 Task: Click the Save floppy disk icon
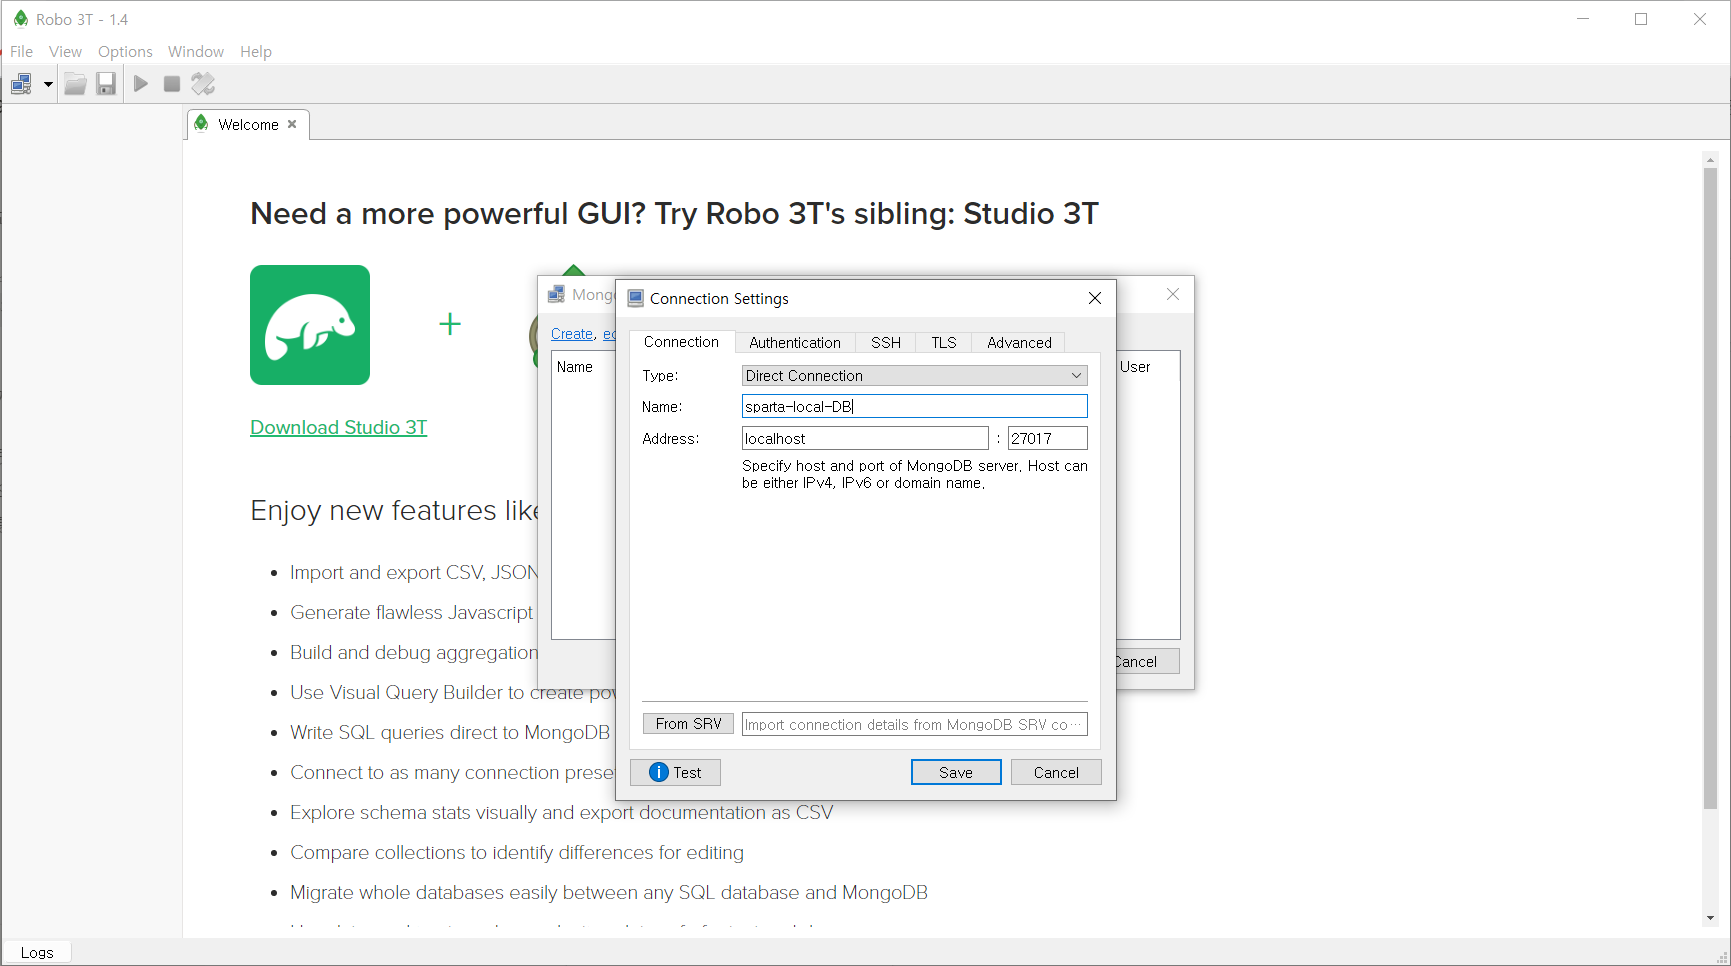(106, 84)
